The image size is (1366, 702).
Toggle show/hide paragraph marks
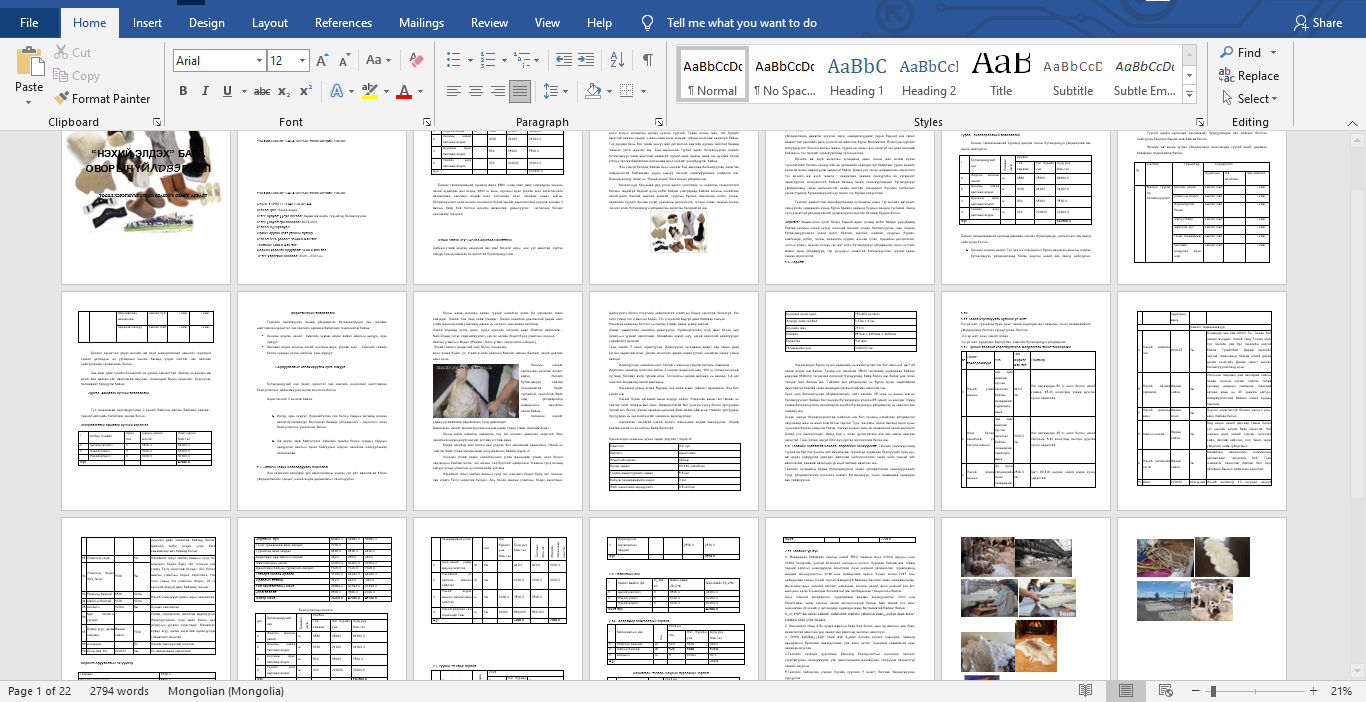(x=648, y=61)
